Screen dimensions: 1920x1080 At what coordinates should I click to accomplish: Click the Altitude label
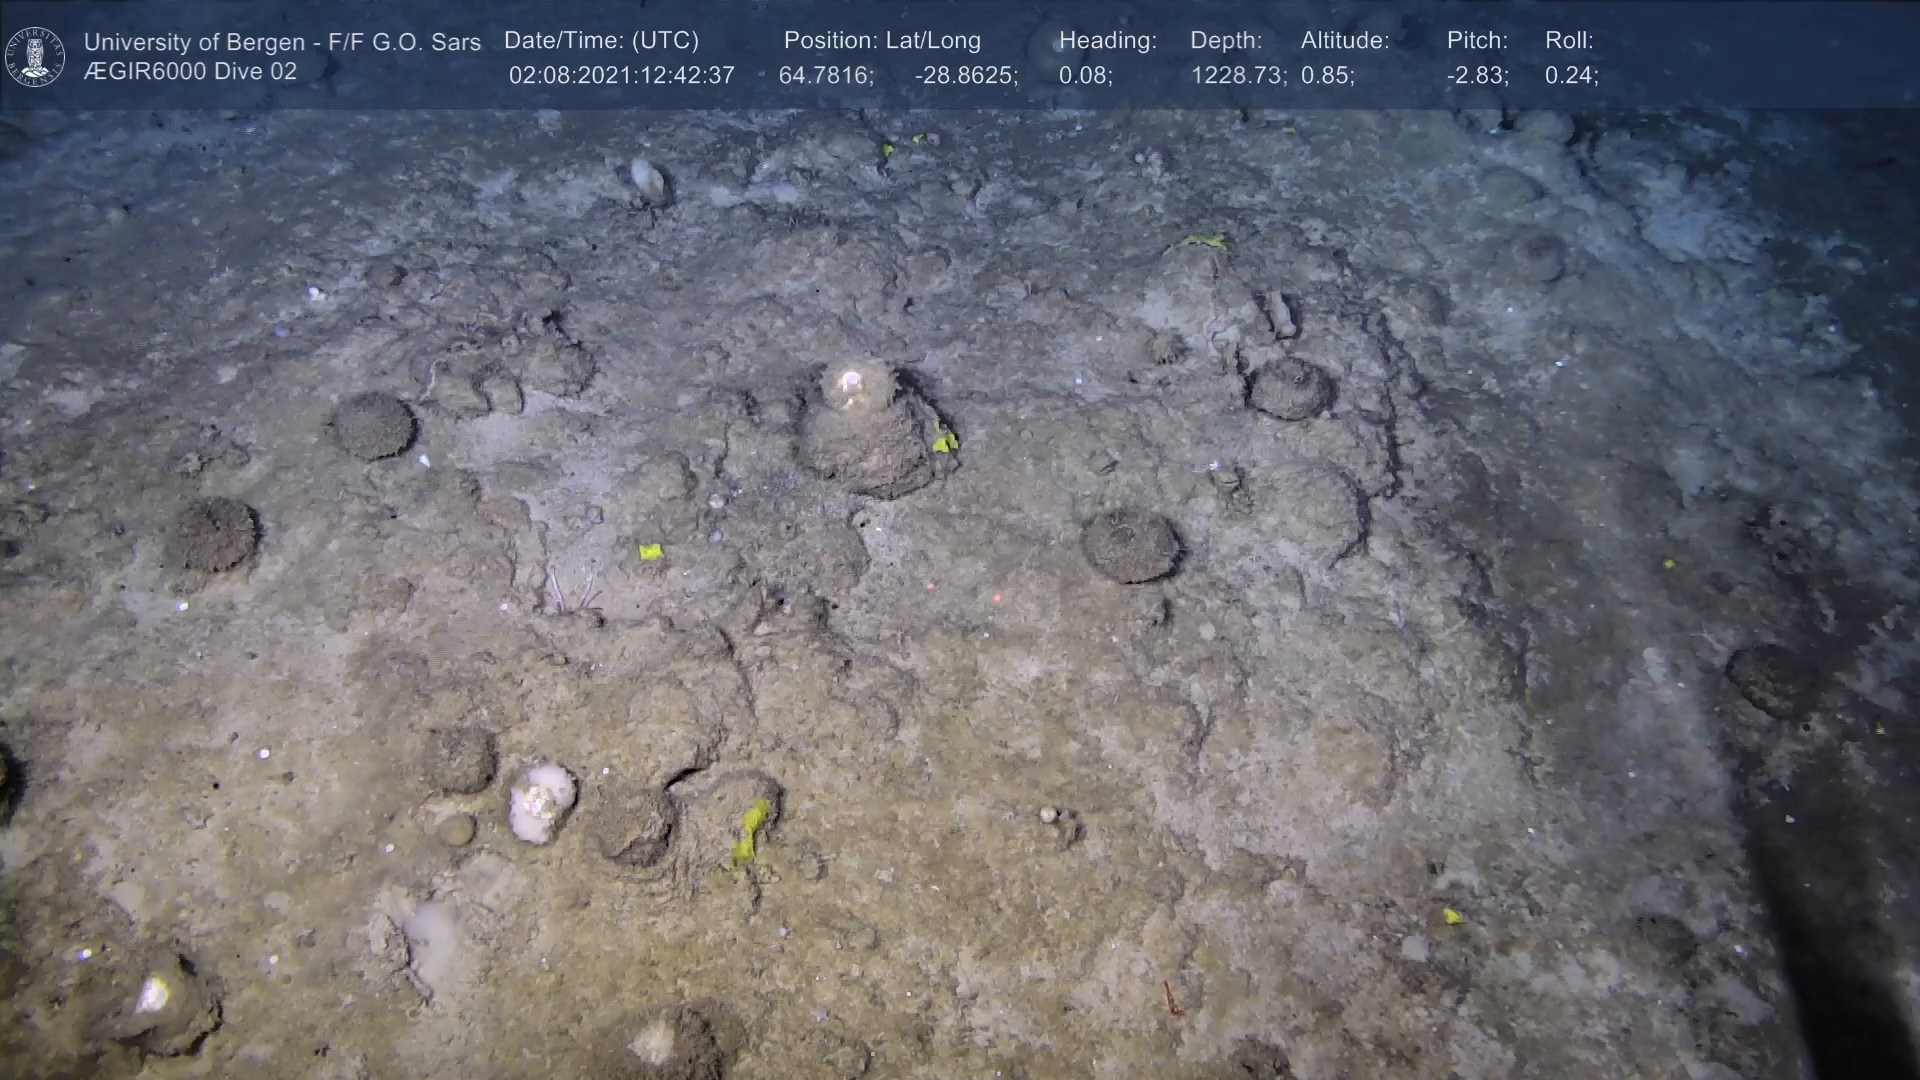[1344, 41]
